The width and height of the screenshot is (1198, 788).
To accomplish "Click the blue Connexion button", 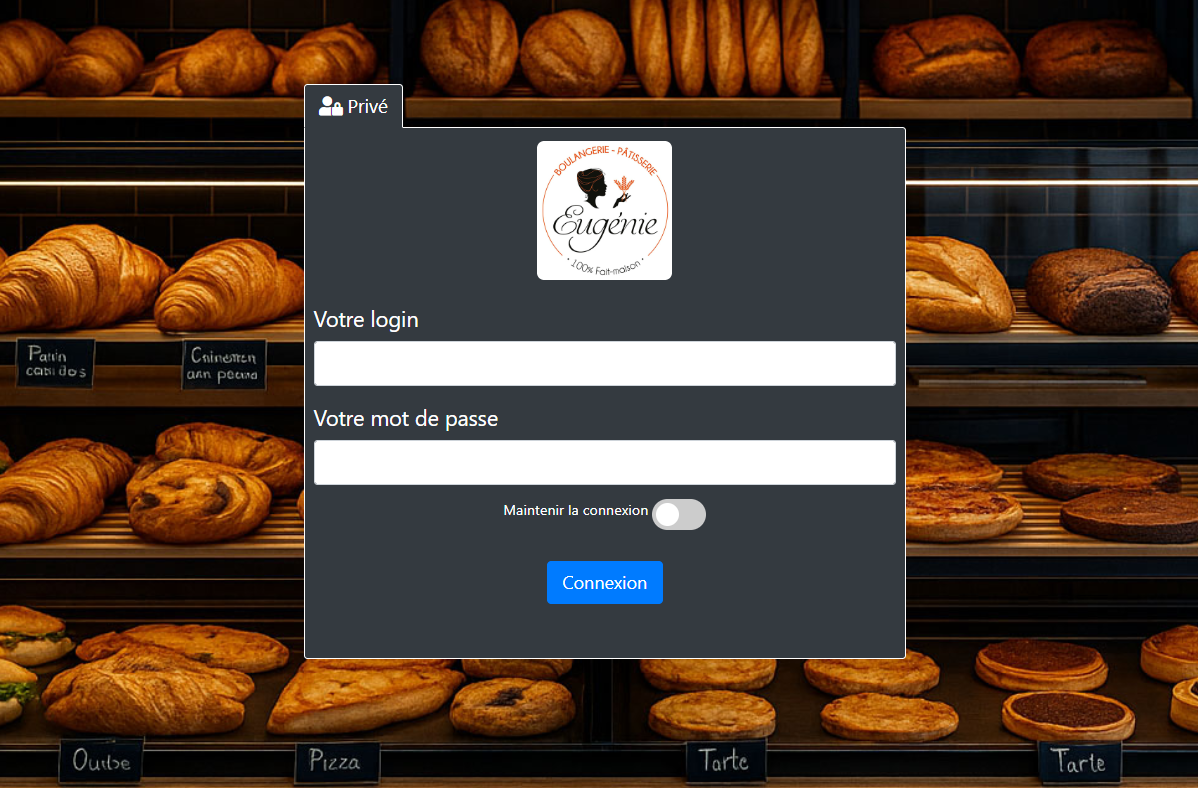I will 604,582.
